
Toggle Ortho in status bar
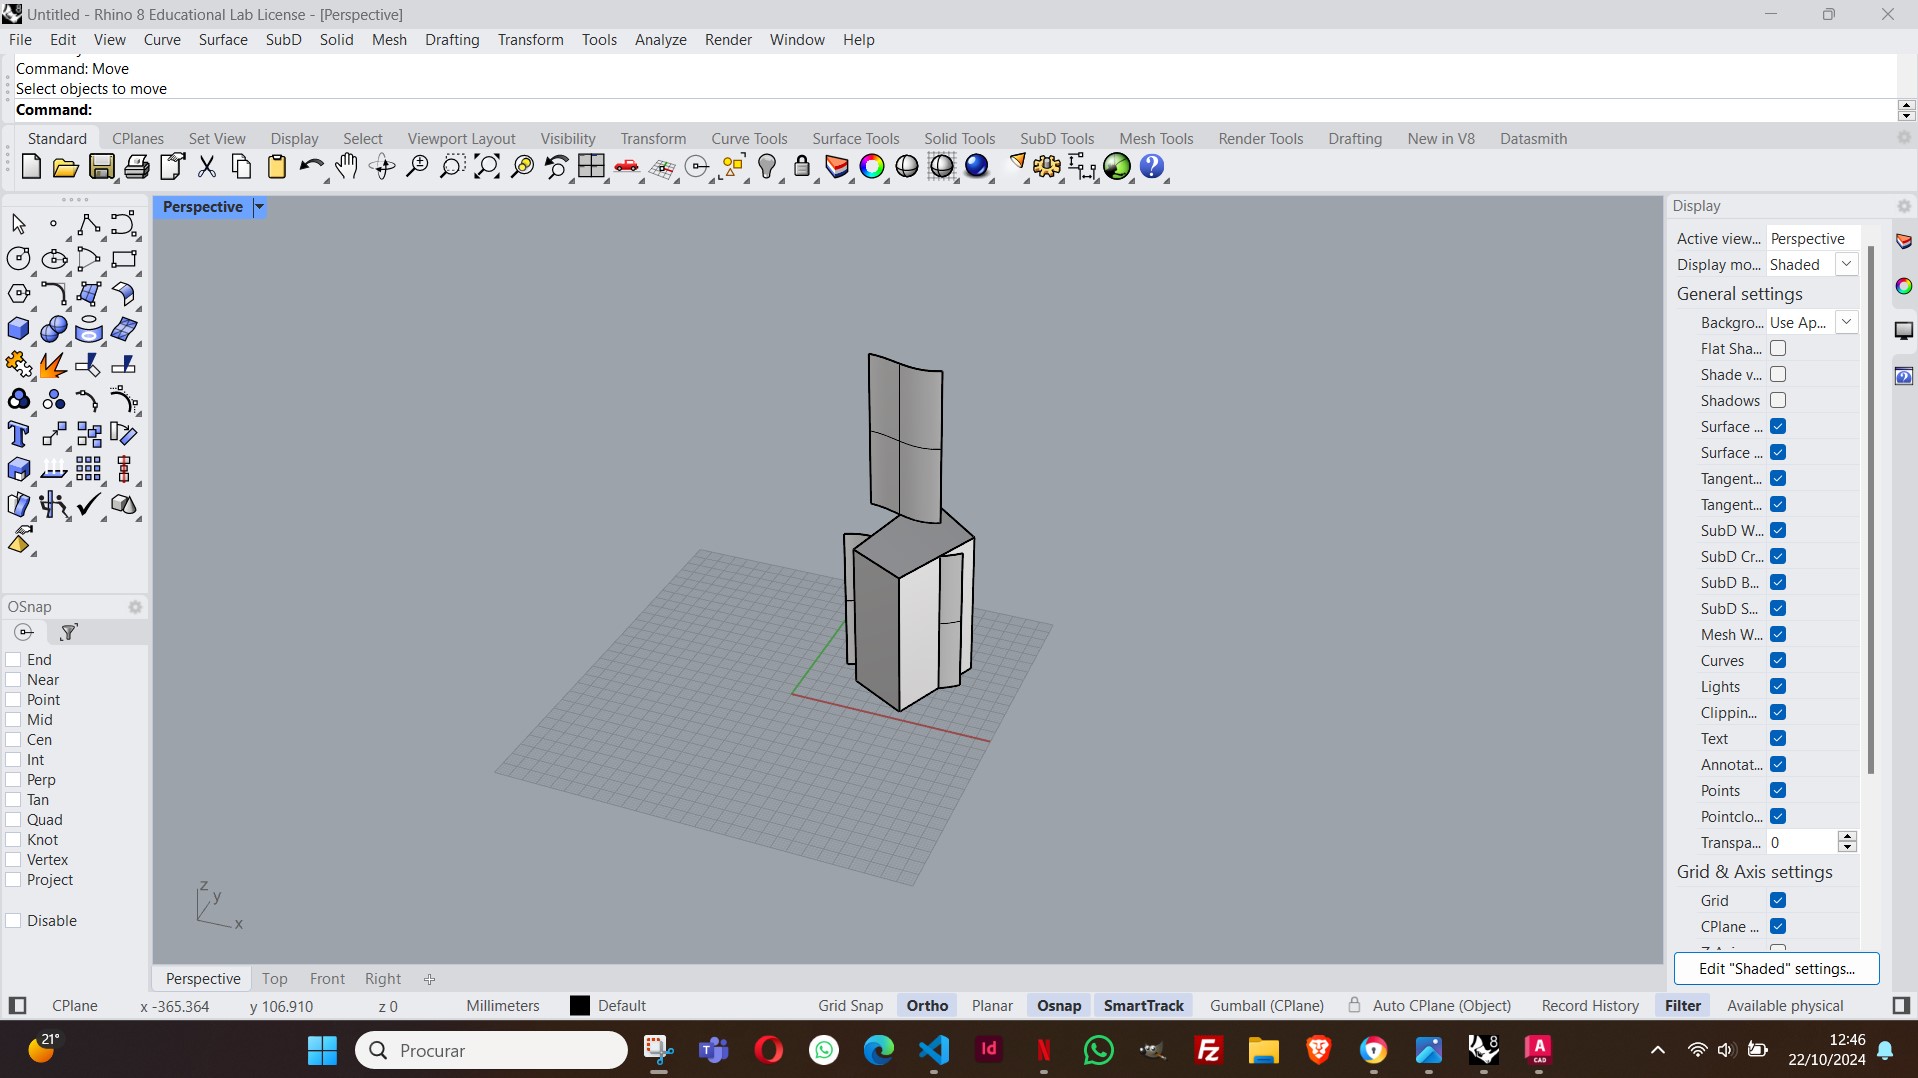coord(927,1006)
